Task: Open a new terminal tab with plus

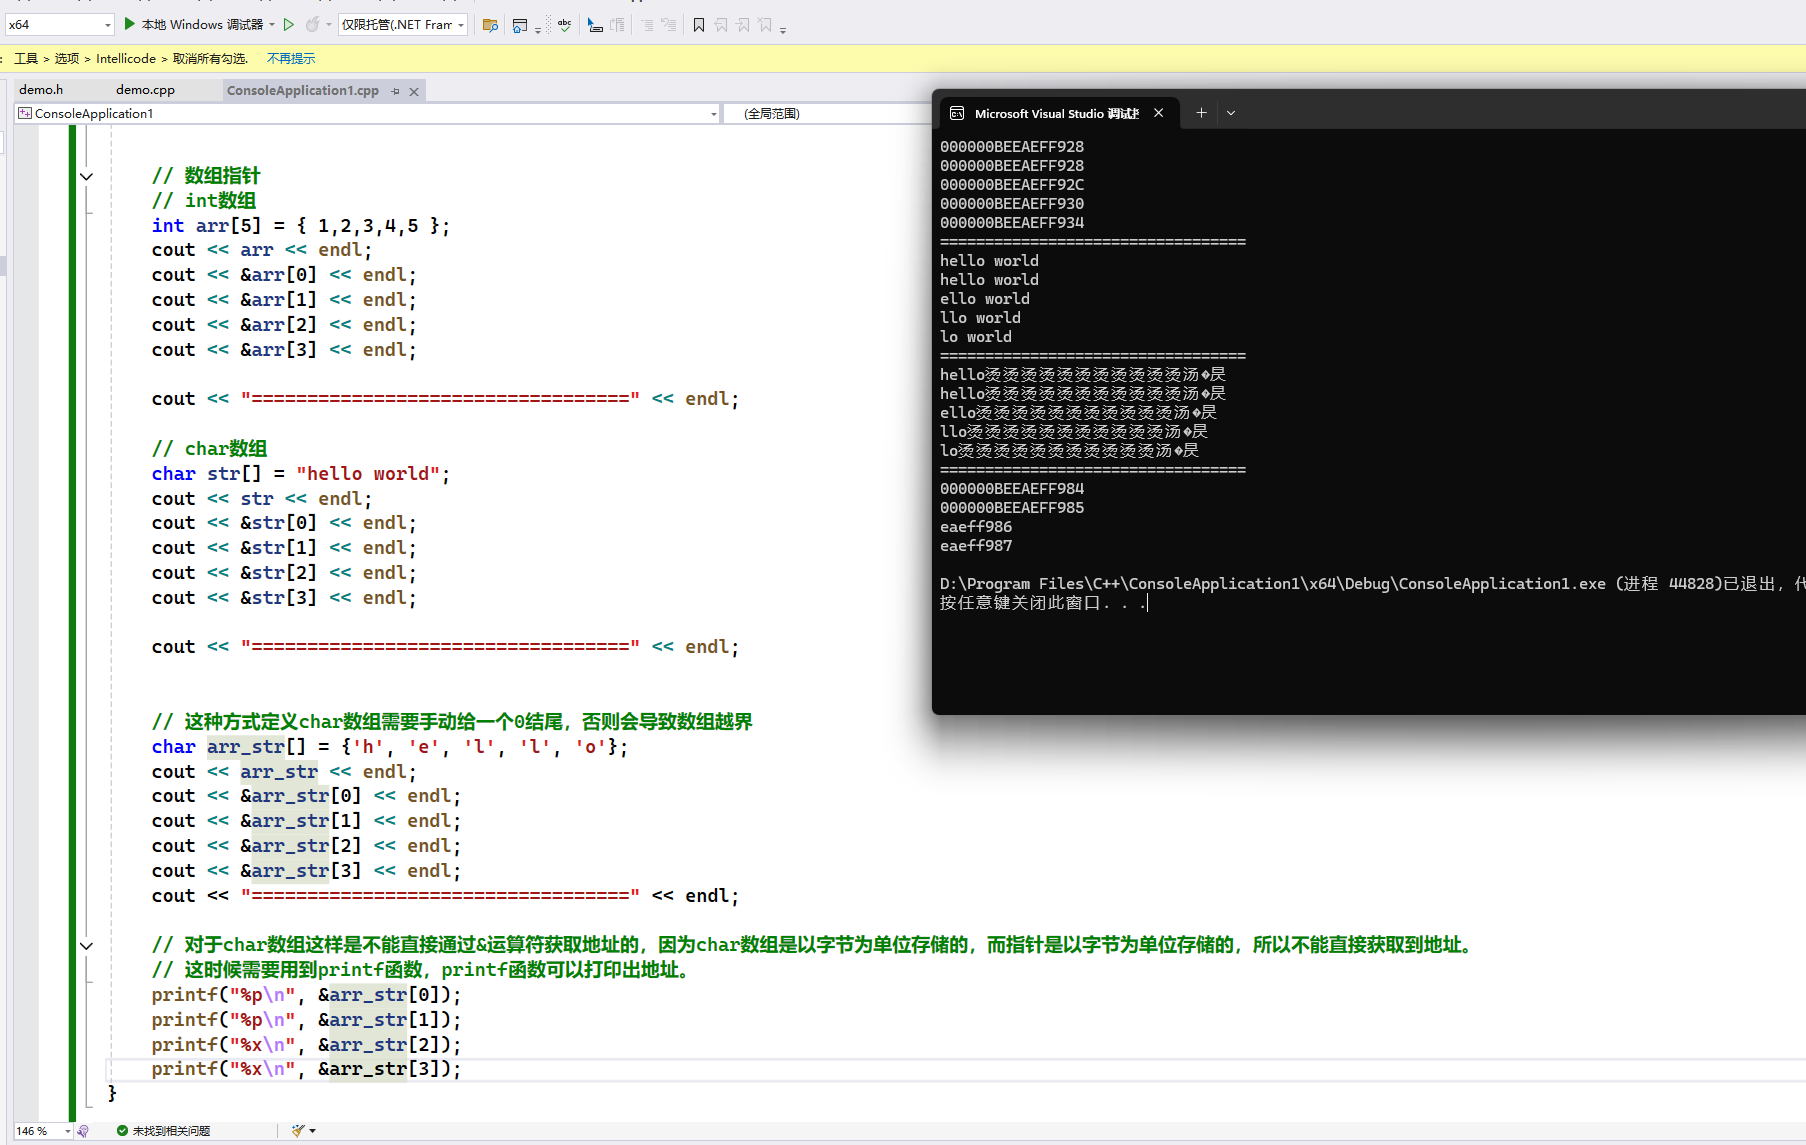Action: point(1201,113)
